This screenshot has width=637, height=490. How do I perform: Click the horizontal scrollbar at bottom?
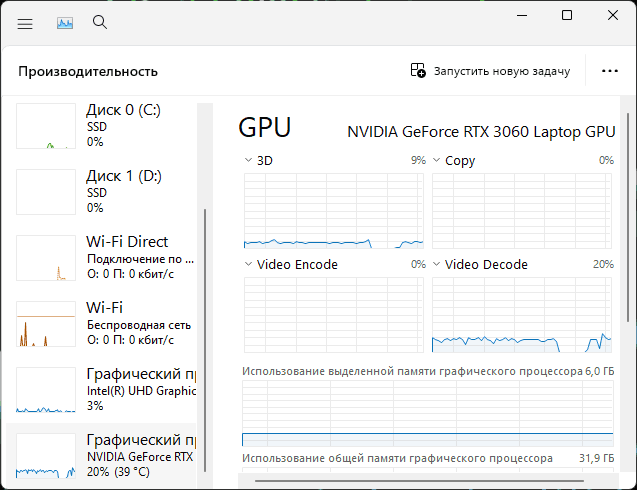[419, 481]
